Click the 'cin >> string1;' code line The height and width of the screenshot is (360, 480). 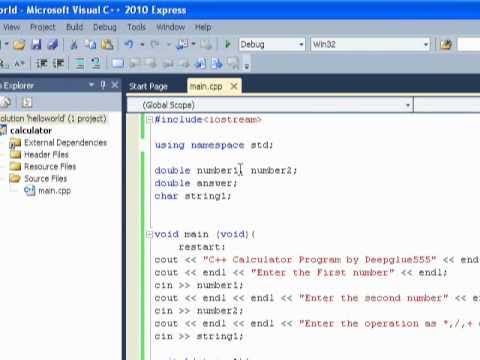(x=199, y=336)
